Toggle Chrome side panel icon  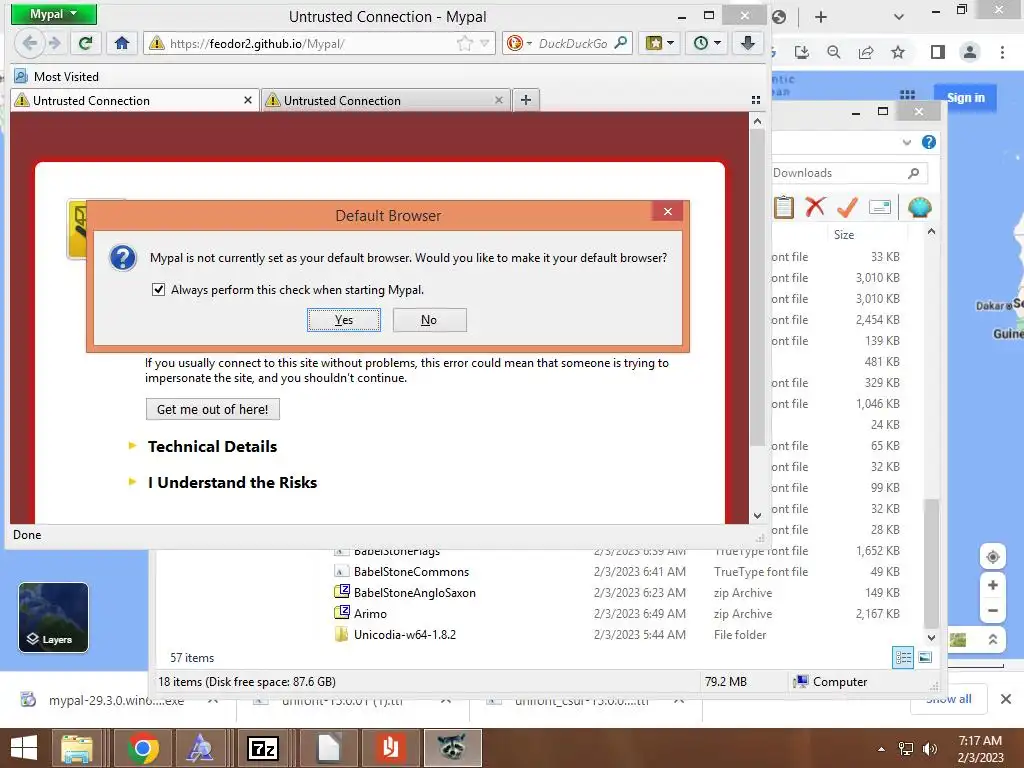[x=938, y=52]
